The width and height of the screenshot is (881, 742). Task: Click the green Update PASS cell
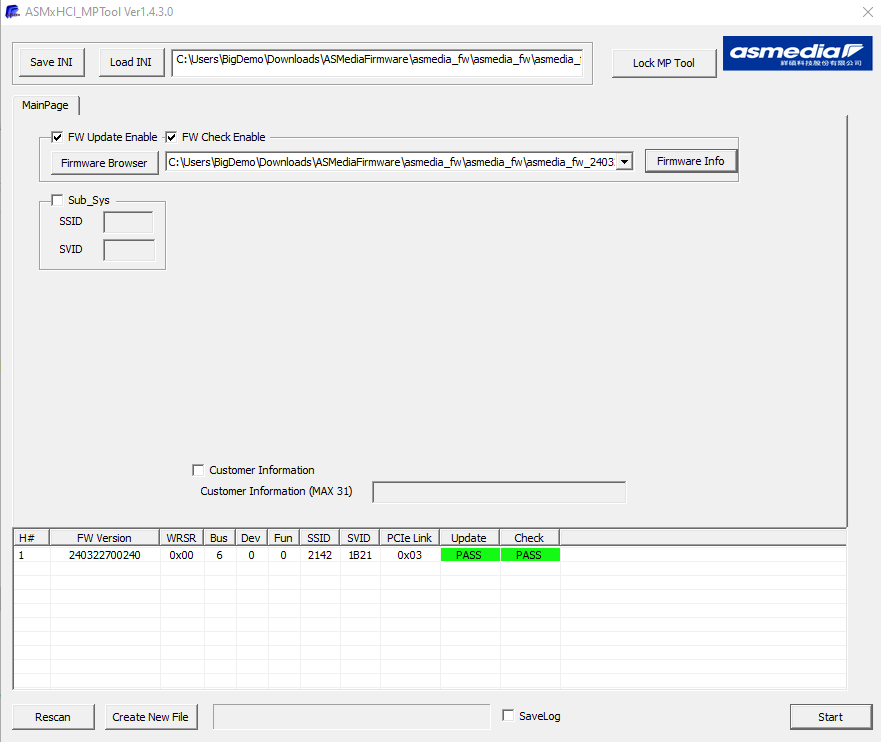[469, 555]
